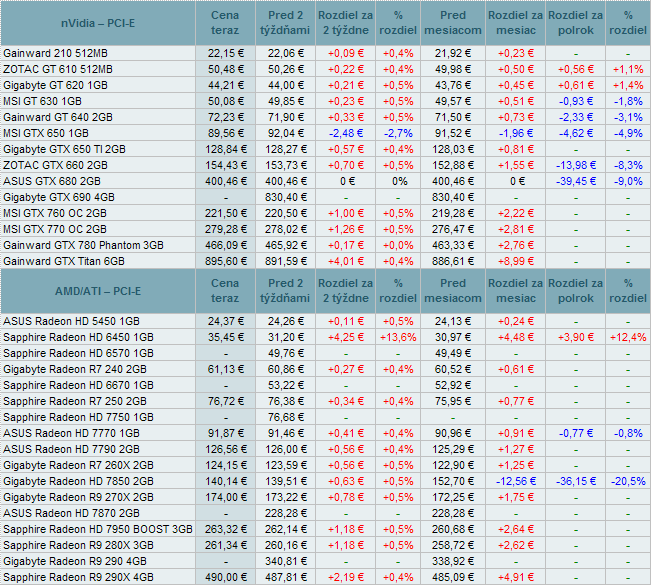651x585 pixels.
Task: Click 'MSI GTX 770 OC 2GB' name
Action: tap(55, 229)
